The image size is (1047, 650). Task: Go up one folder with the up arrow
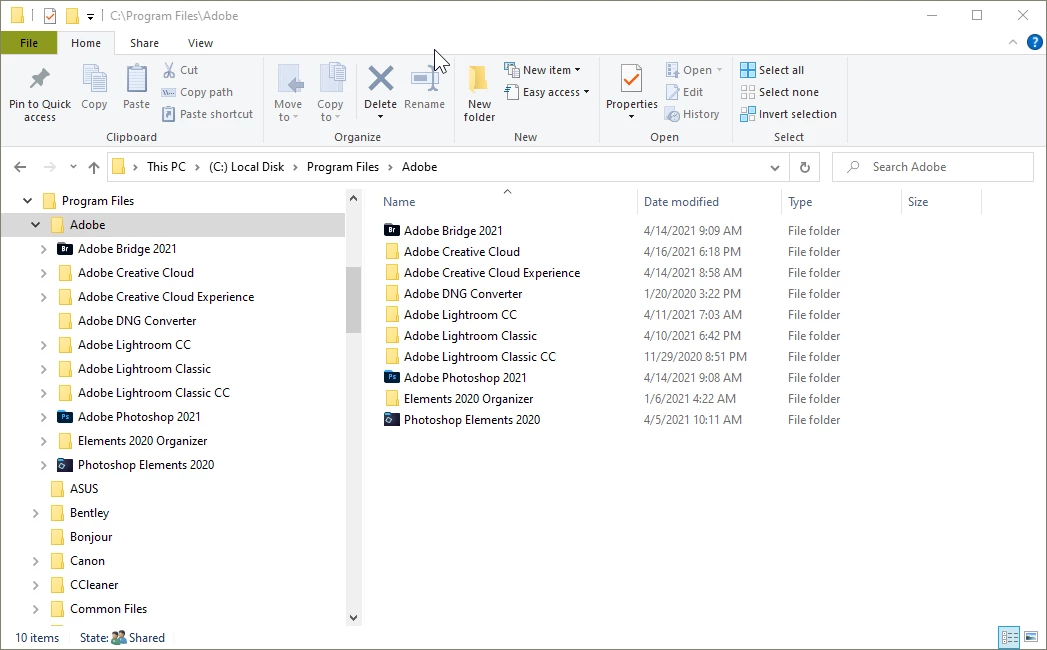tap(93, 167)
